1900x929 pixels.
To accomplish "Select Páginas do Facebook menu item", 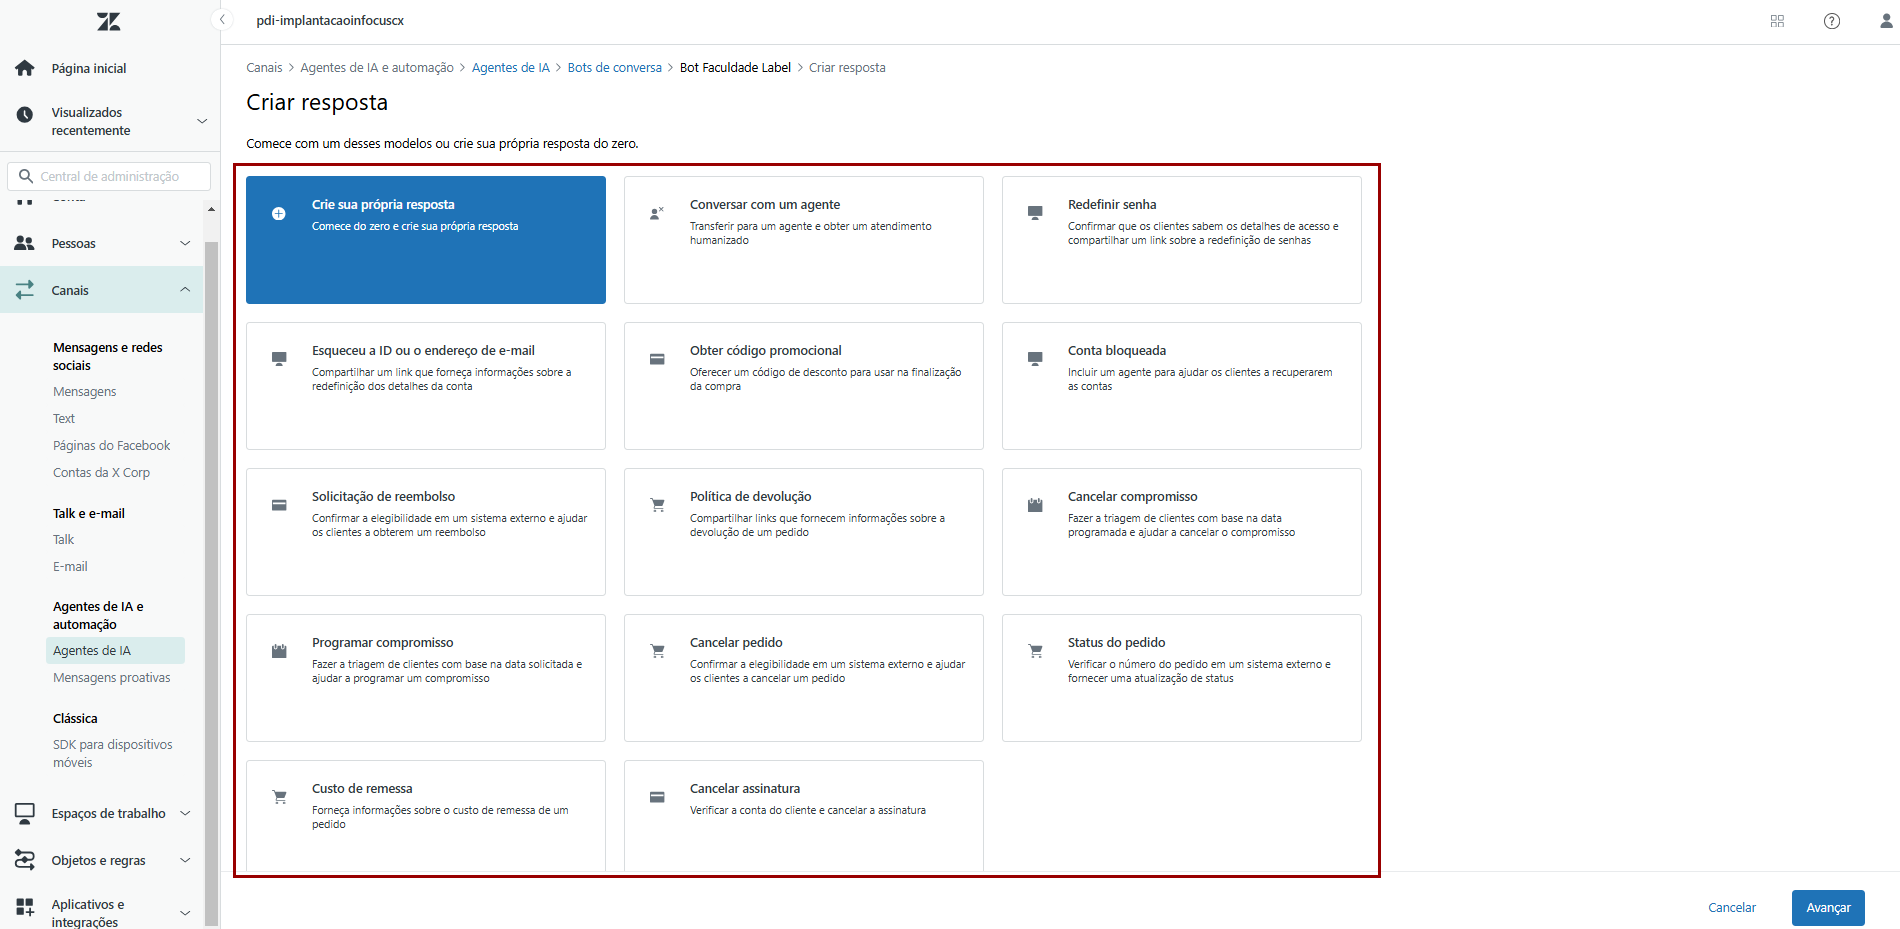I will tap(111, 446).
